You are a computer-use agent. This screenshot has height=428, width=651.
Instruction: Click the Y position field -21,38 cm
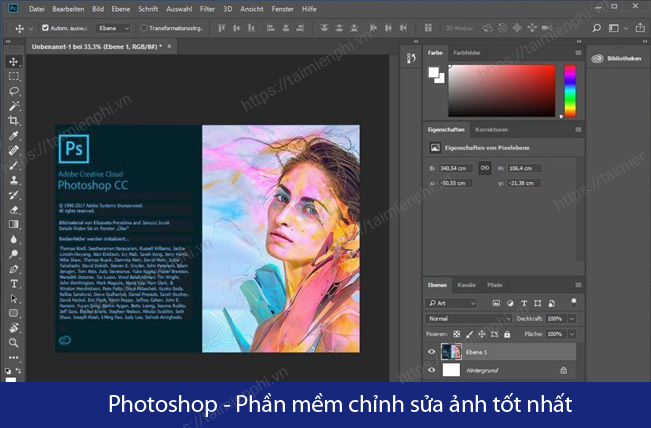pos(524,183)
